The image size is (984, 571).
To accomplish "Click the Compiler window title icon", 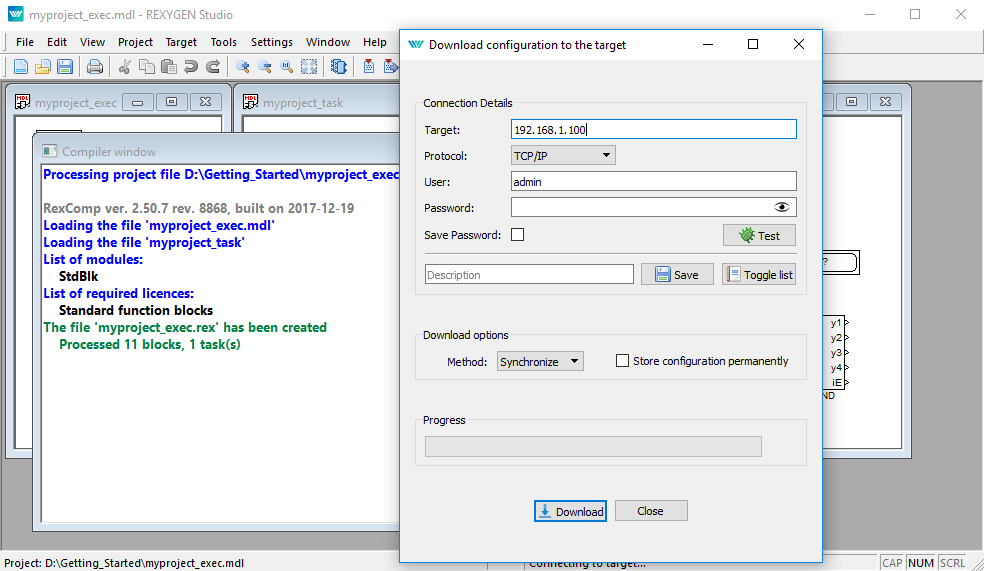I will click(x=50, y=151).
